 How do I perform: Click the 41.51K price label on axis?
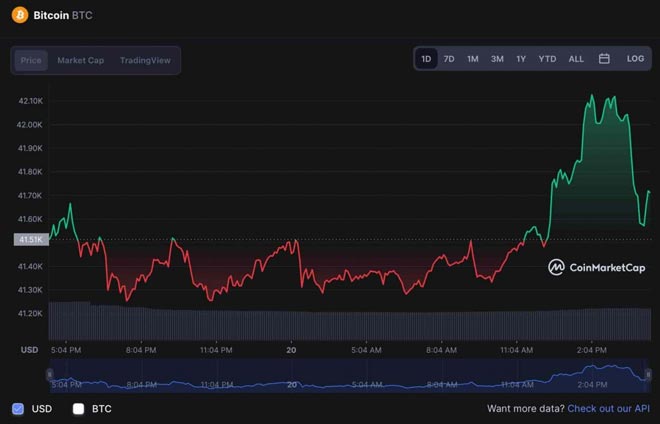[x=29, y=240]
